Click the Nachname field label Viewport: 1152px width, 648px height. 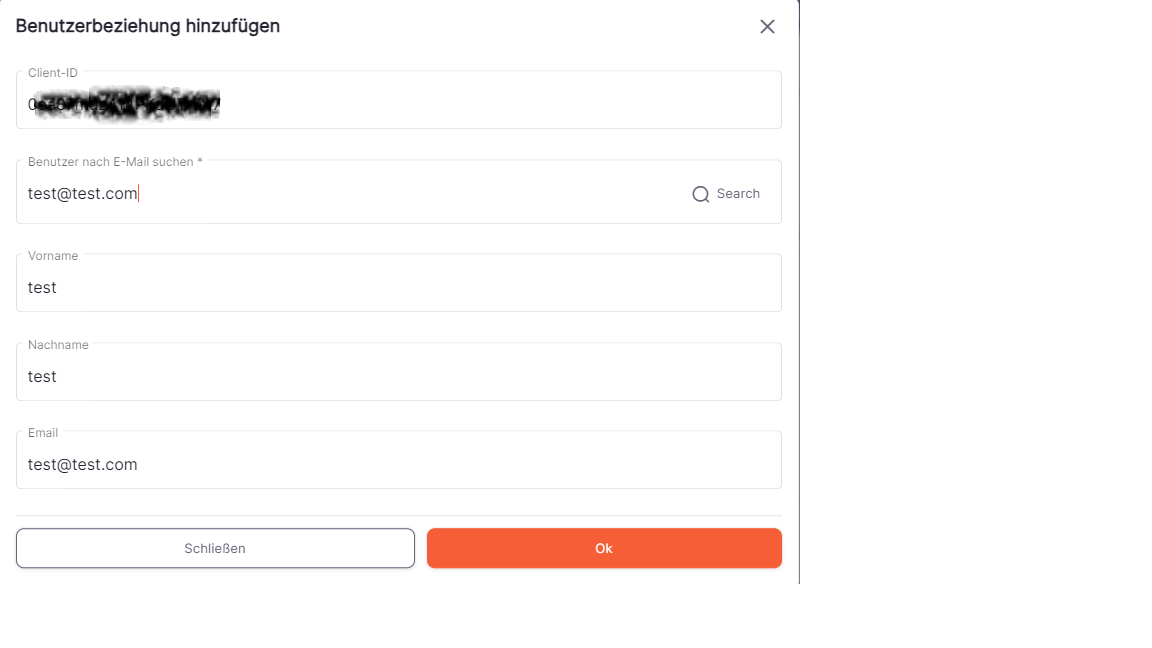pos(58,345)
